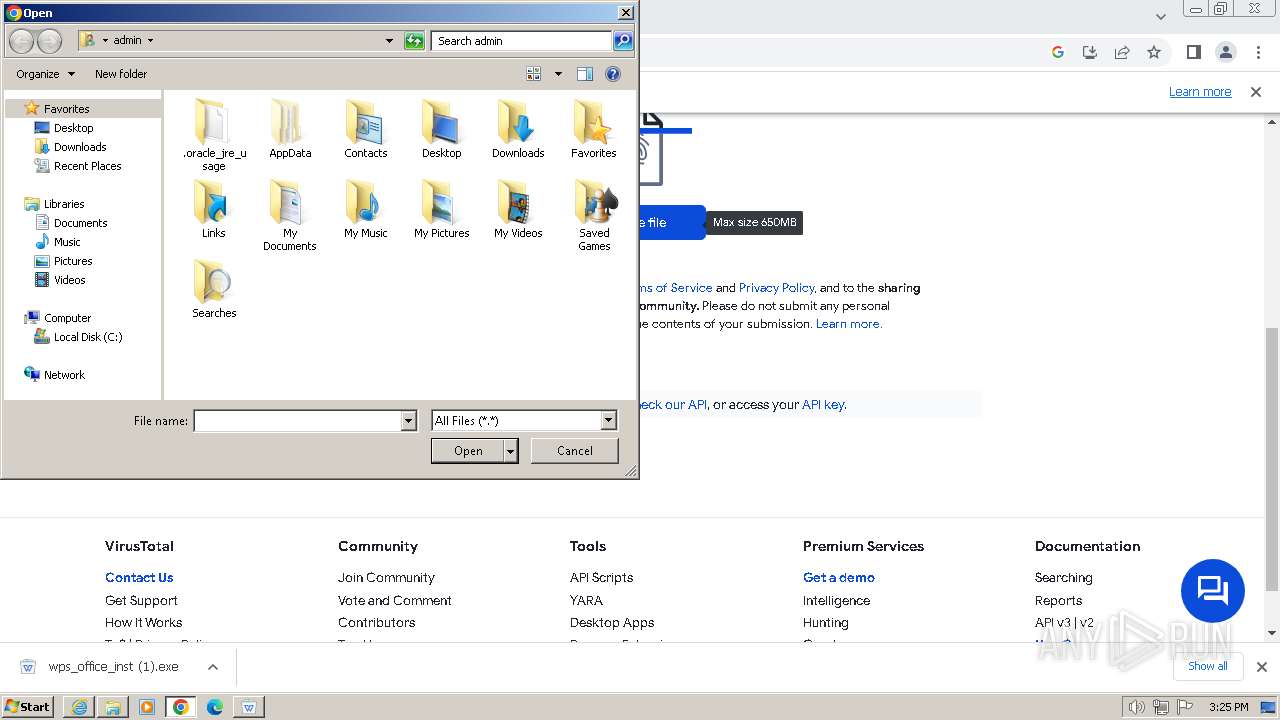The width and height of the screenshot is (1280, 720).
Task: Select Downloads in the navigation pane
Action: (80, 147)
